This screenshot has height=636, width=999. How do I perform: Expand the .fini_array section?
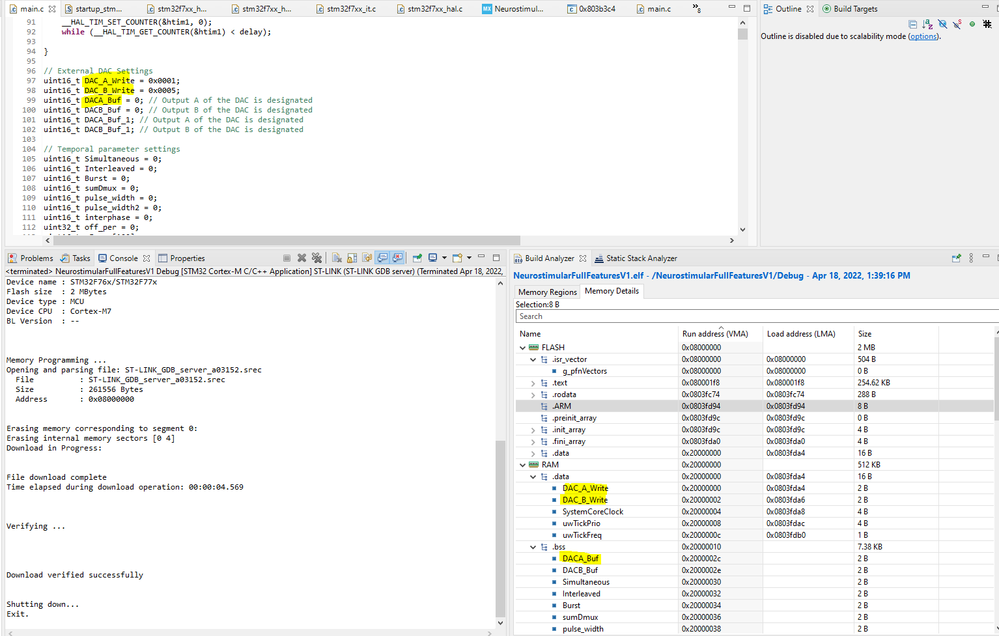533,442
